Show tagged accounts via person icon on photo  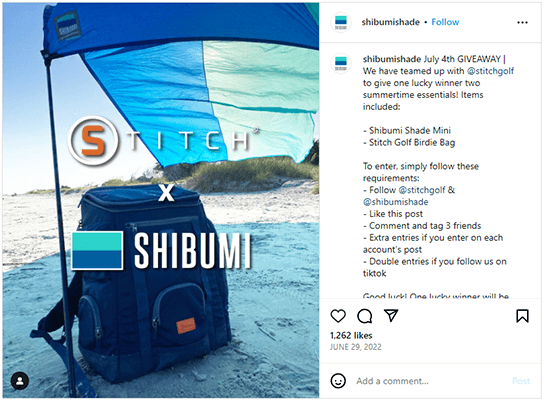coord(20,381)
